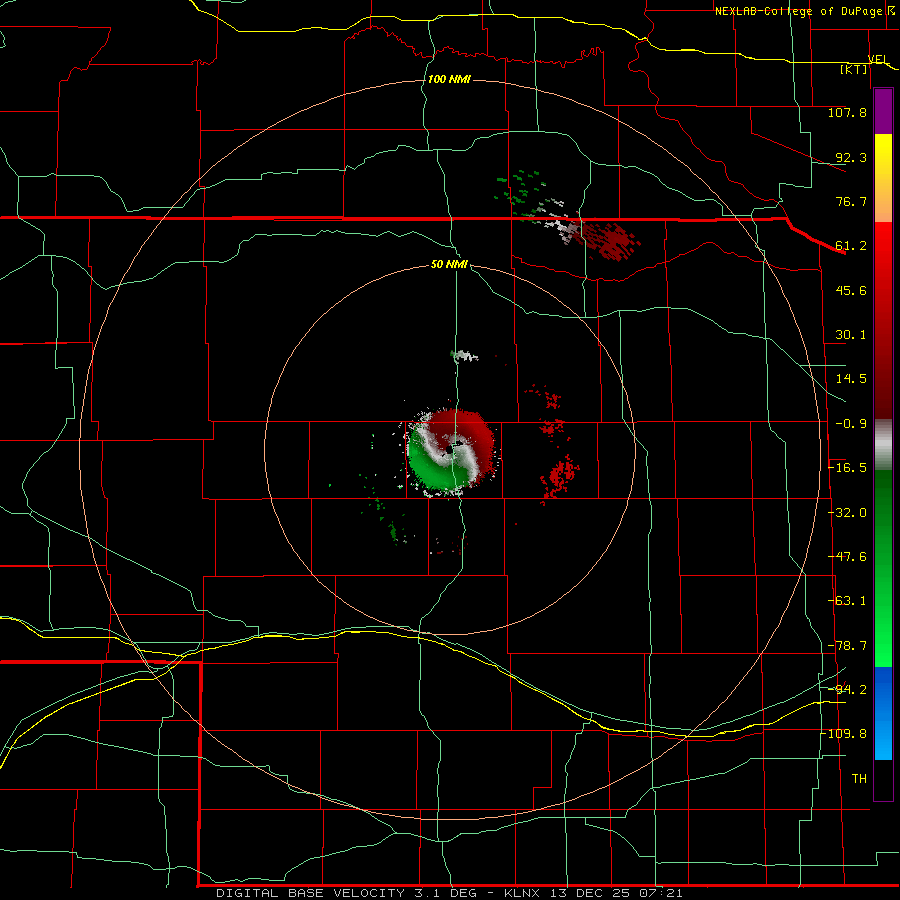Select the 92.3 scale value

(x=851, y=157)
